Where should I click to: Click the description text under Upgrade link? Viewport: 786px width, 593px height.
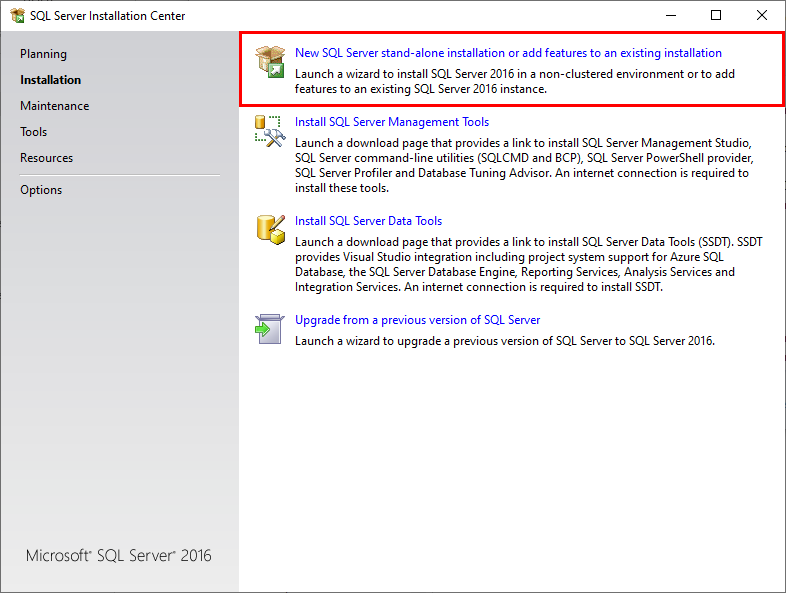coord(504,340)
